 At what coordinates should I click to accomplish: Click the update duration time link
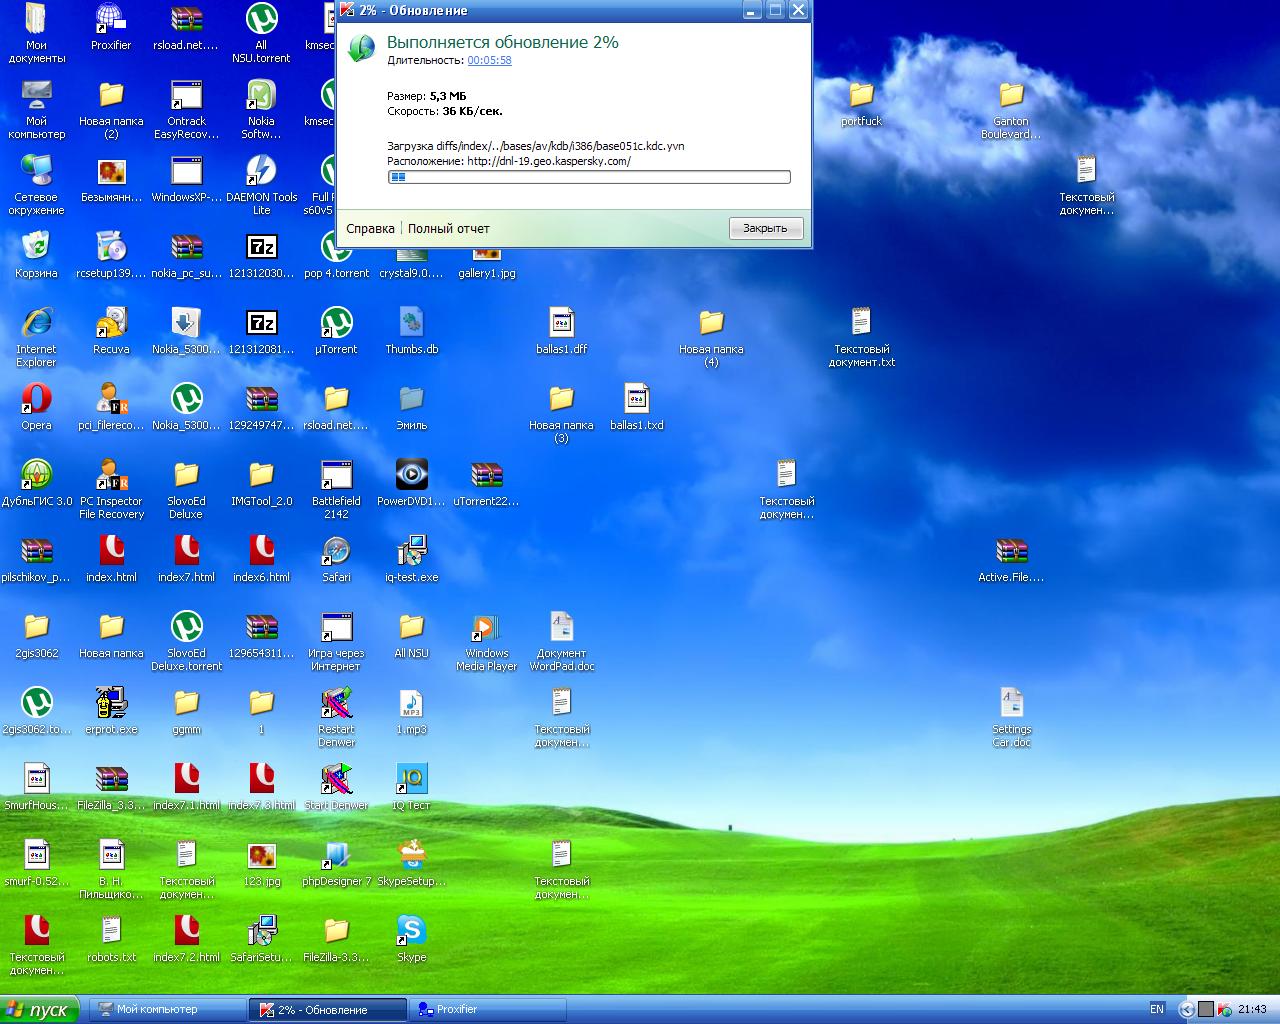click(x=489, y=60)
